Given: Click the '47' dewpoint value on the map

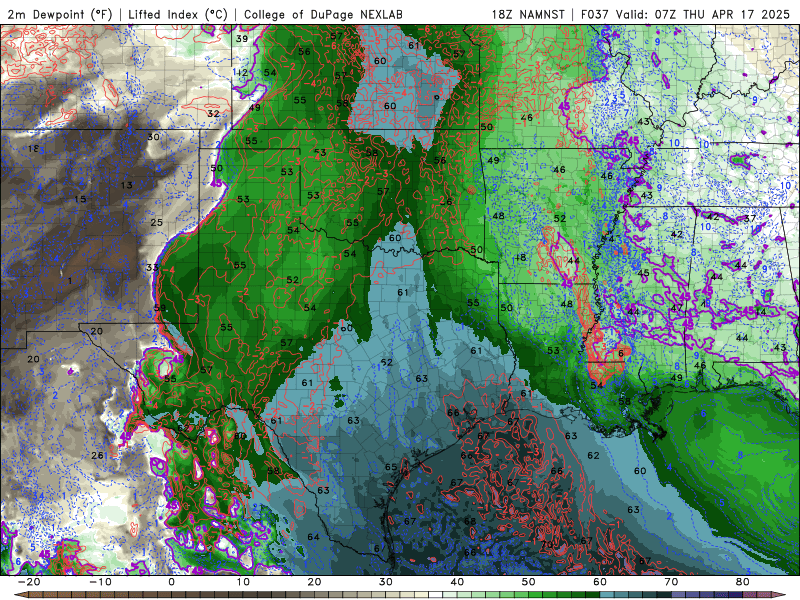Looking at the screenshot, I should [x=677, y=308].
